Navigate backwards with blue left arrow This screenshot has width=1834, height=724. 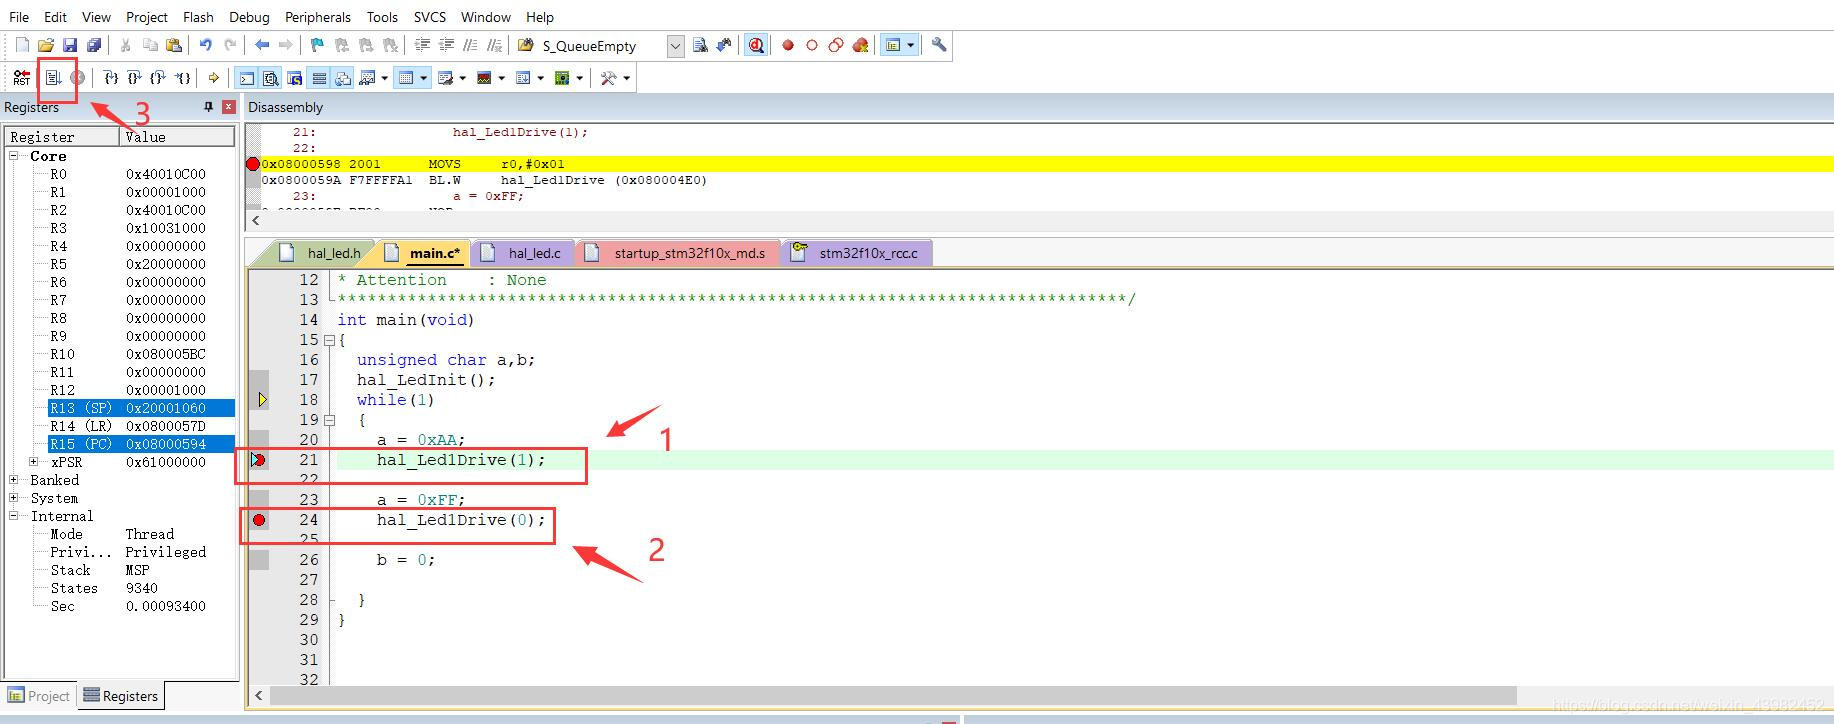(262, 45)
